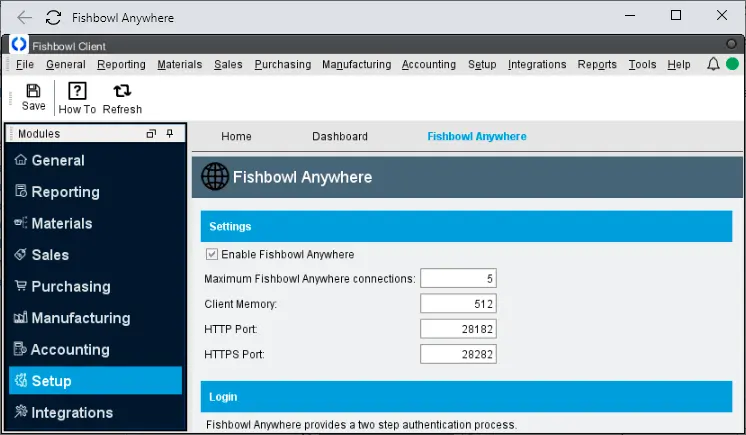Select the Fishbowl Anywhere tab

[x=477, y=136]
